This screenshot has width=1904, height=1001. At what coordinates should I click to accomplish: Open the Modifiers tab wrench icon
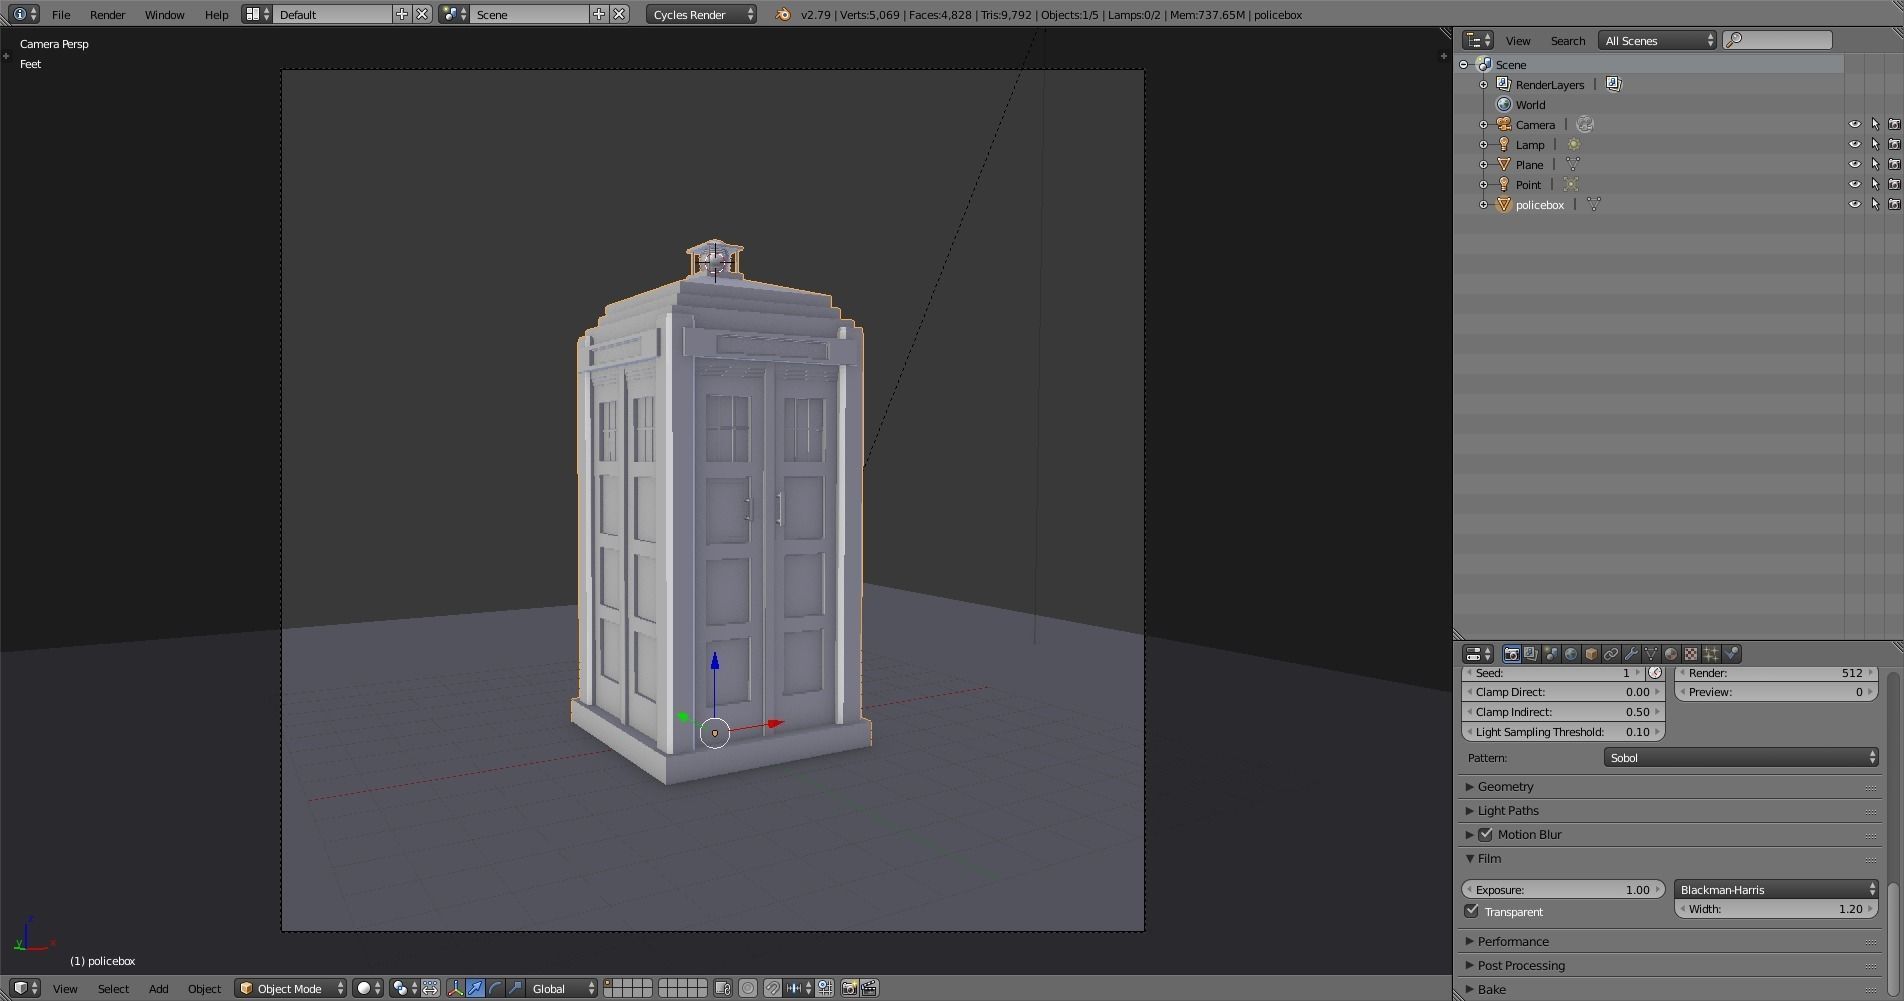(x=1631, y=654)
